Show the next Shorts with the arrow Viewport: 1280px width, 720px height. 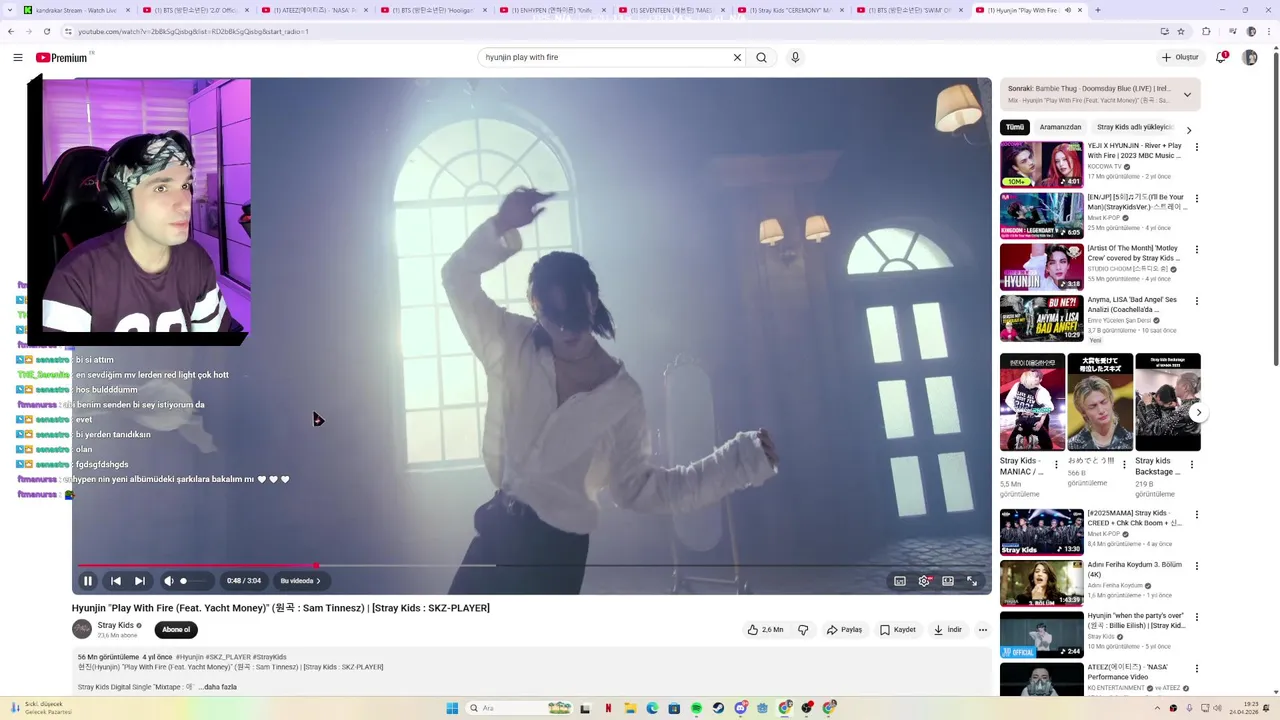(x=1199, y=413)
